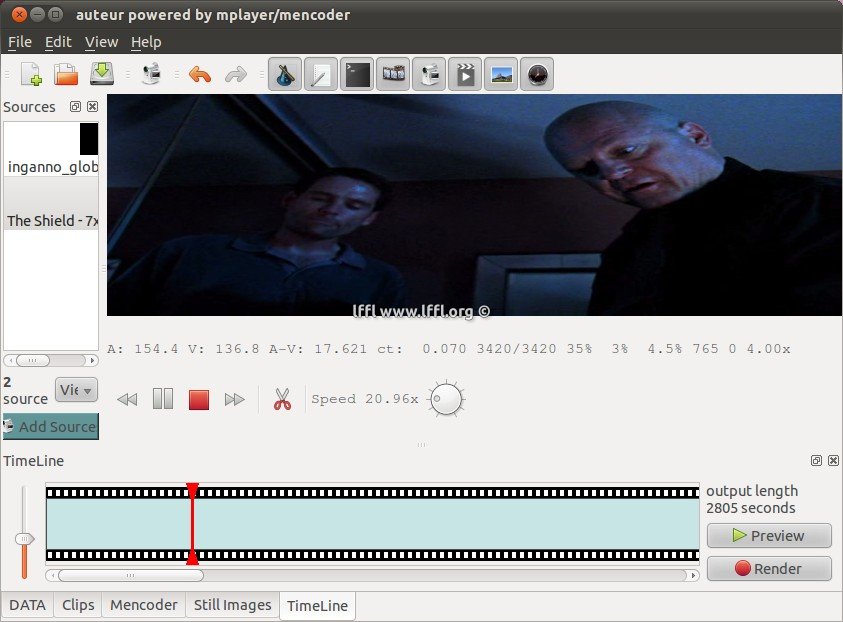Image resolution: width=843 pixels, height=622 pixels.
Task: Click the right arrow of the timeline scrollbar
Action: point(693,575)
